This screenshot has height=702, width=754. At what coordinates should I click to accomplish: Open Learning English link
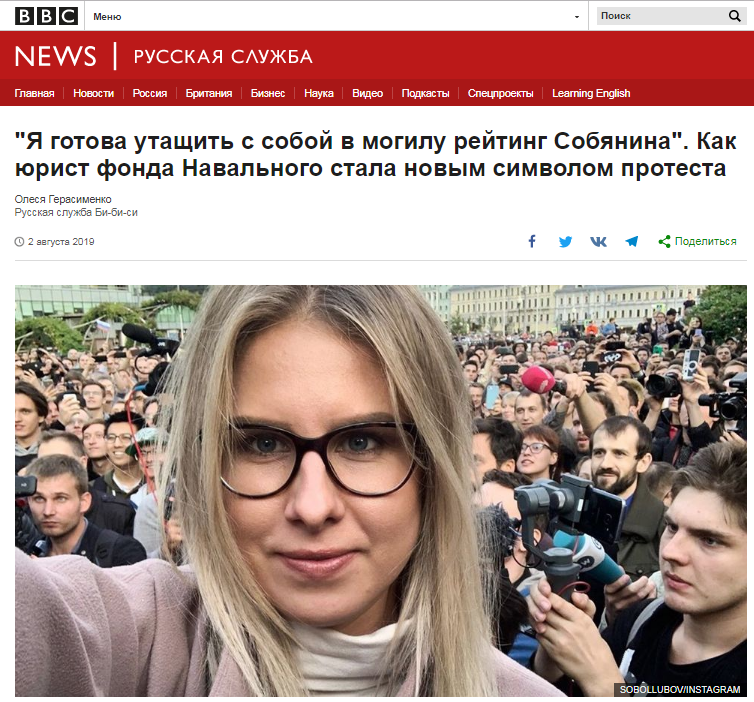pyautogui.click(x=591, y=93)
